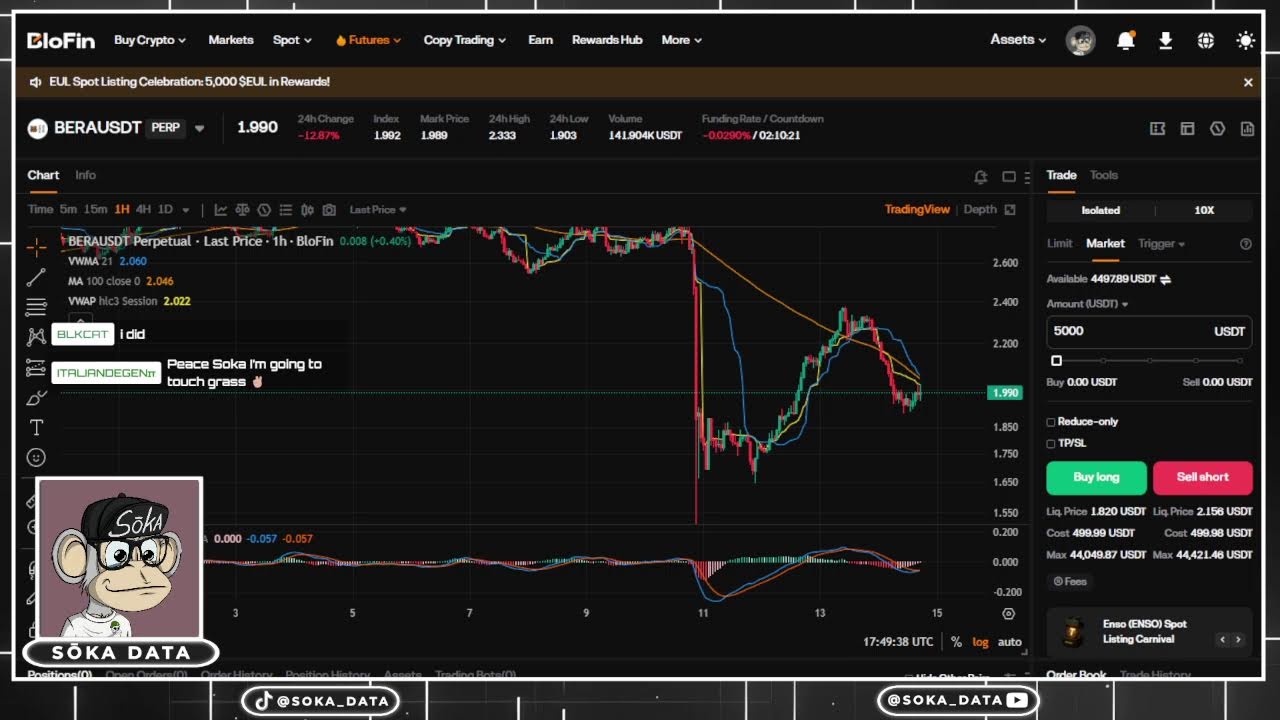Click the Buy long button
1280x720 pixels.
1096,478
